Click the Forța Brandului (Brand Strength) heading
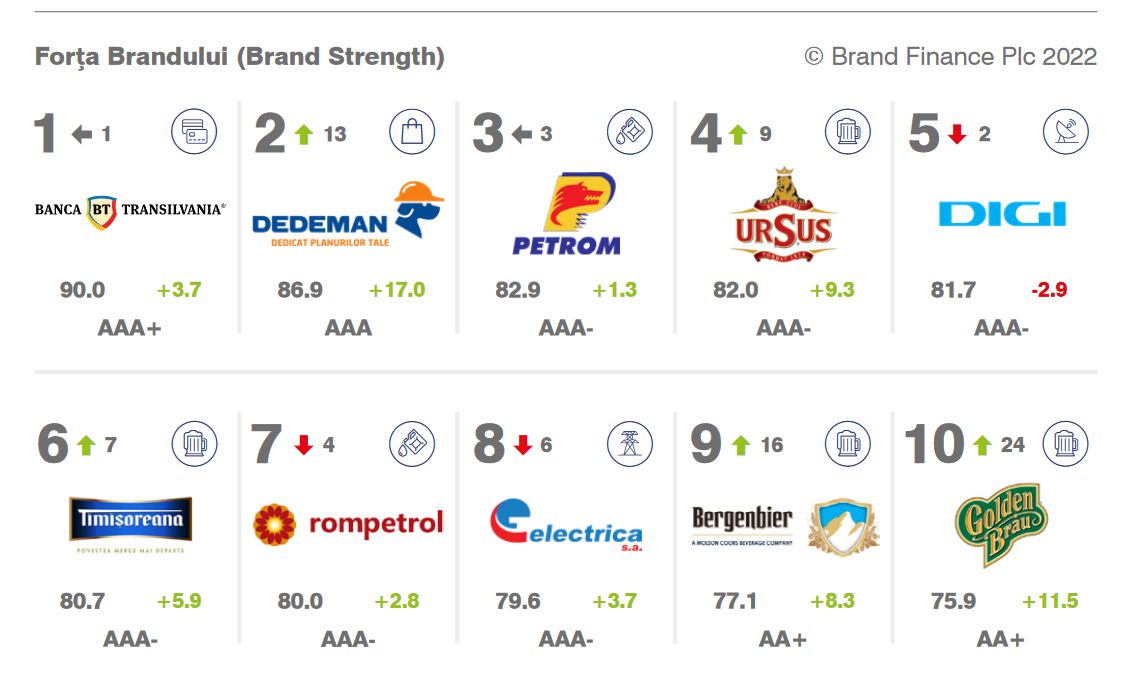The width and height of the screenshot is (1133, 681). [239, 56]
